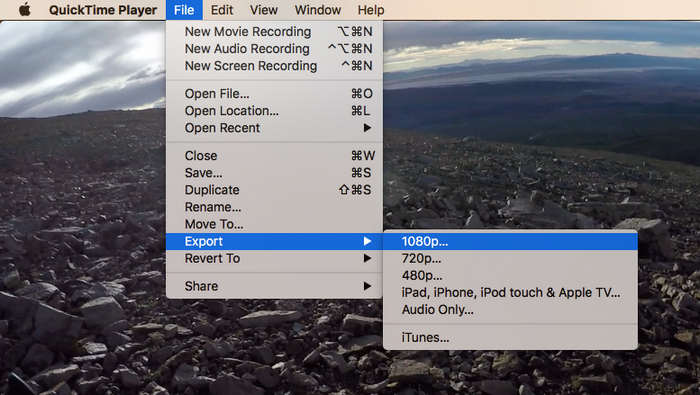Image resolution: width=700 pixels, height=395 pixels.
Task: Select Open Location… entry
Action: click(274, 111)
